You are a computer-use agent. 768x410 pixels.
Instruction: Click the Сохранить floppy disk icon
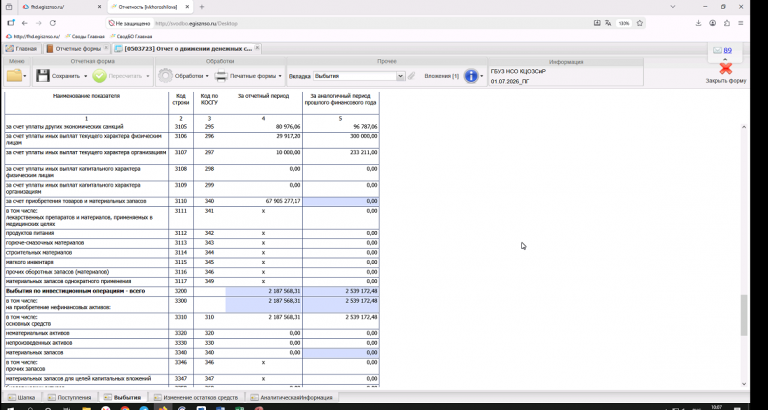click(43, 76)
